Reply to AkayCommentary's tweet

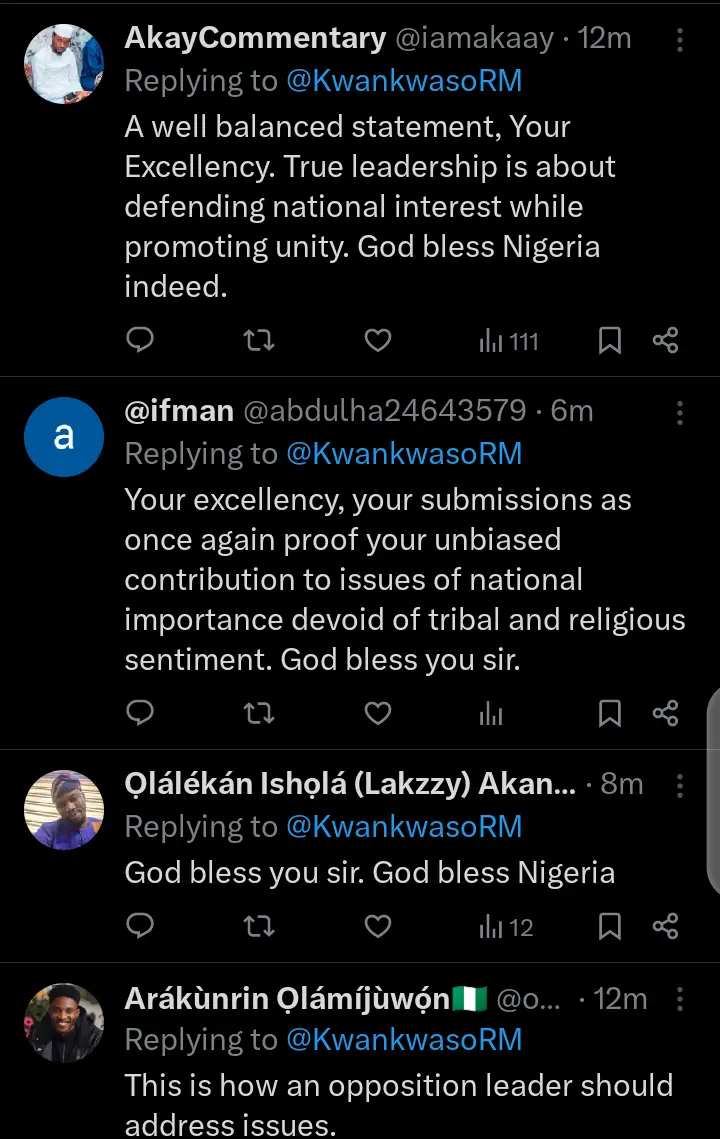click(141, 341)
